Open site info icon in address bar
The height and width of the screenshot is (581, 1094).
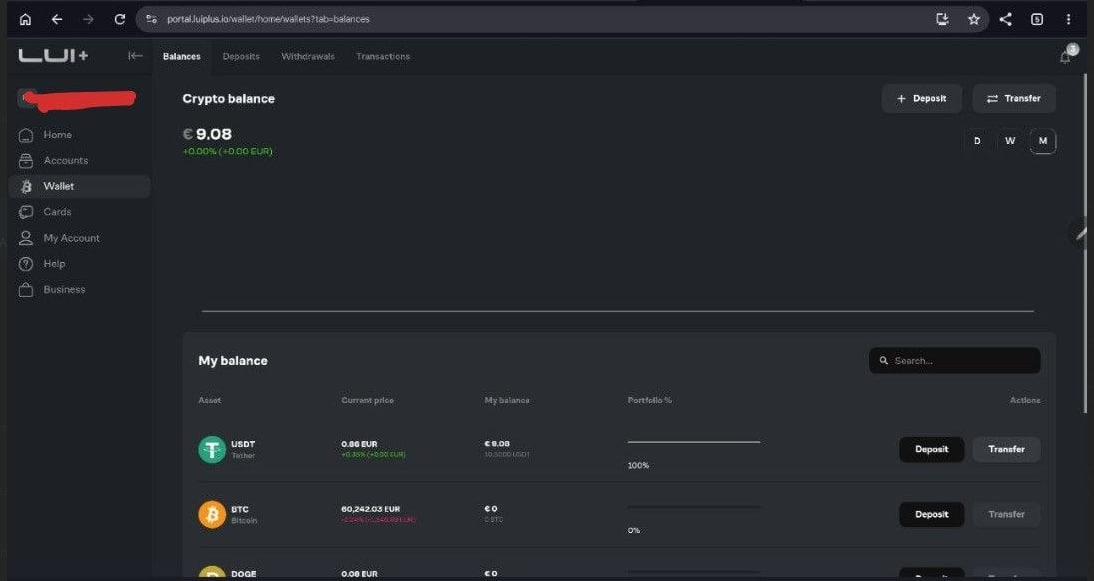(151, 20)
